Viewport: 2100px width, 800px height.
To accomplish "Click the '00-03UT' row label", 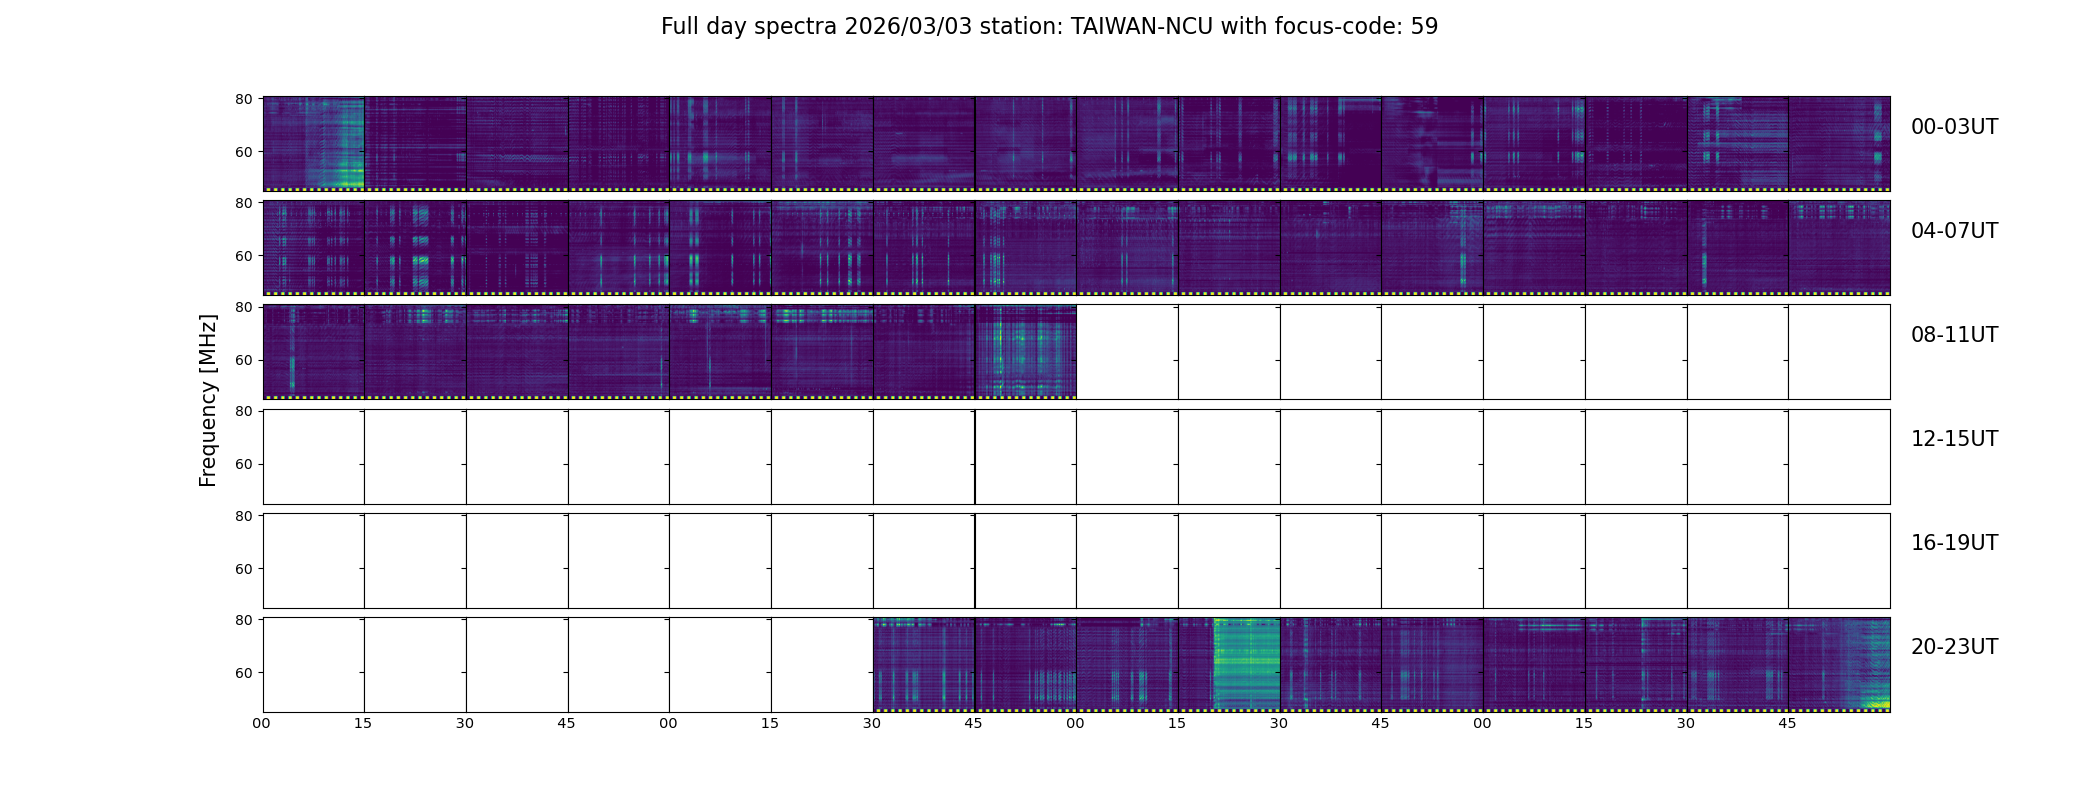I will 1954,127.
